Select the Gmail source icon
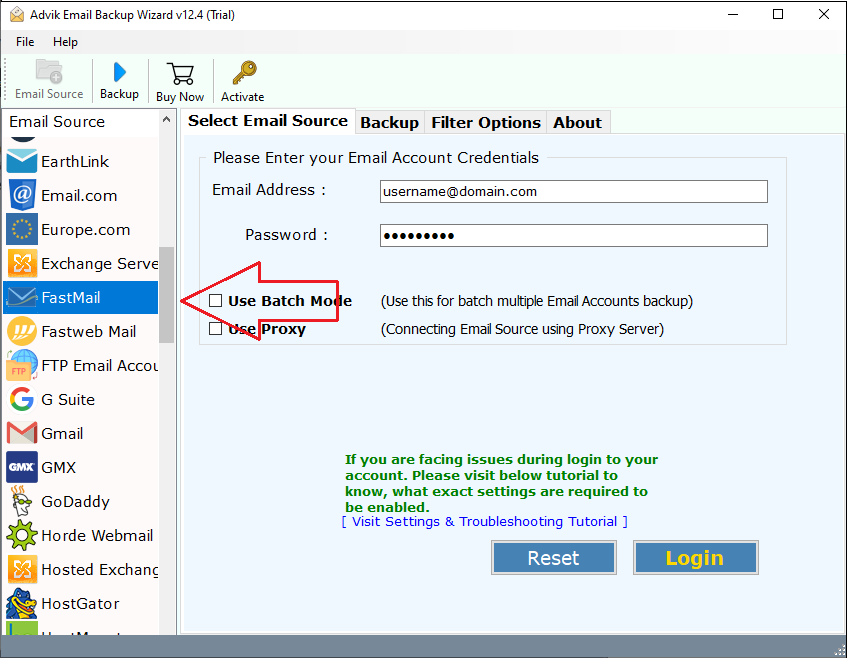The width and height of the screenshot is (847, 658). (x=60, y=433)
